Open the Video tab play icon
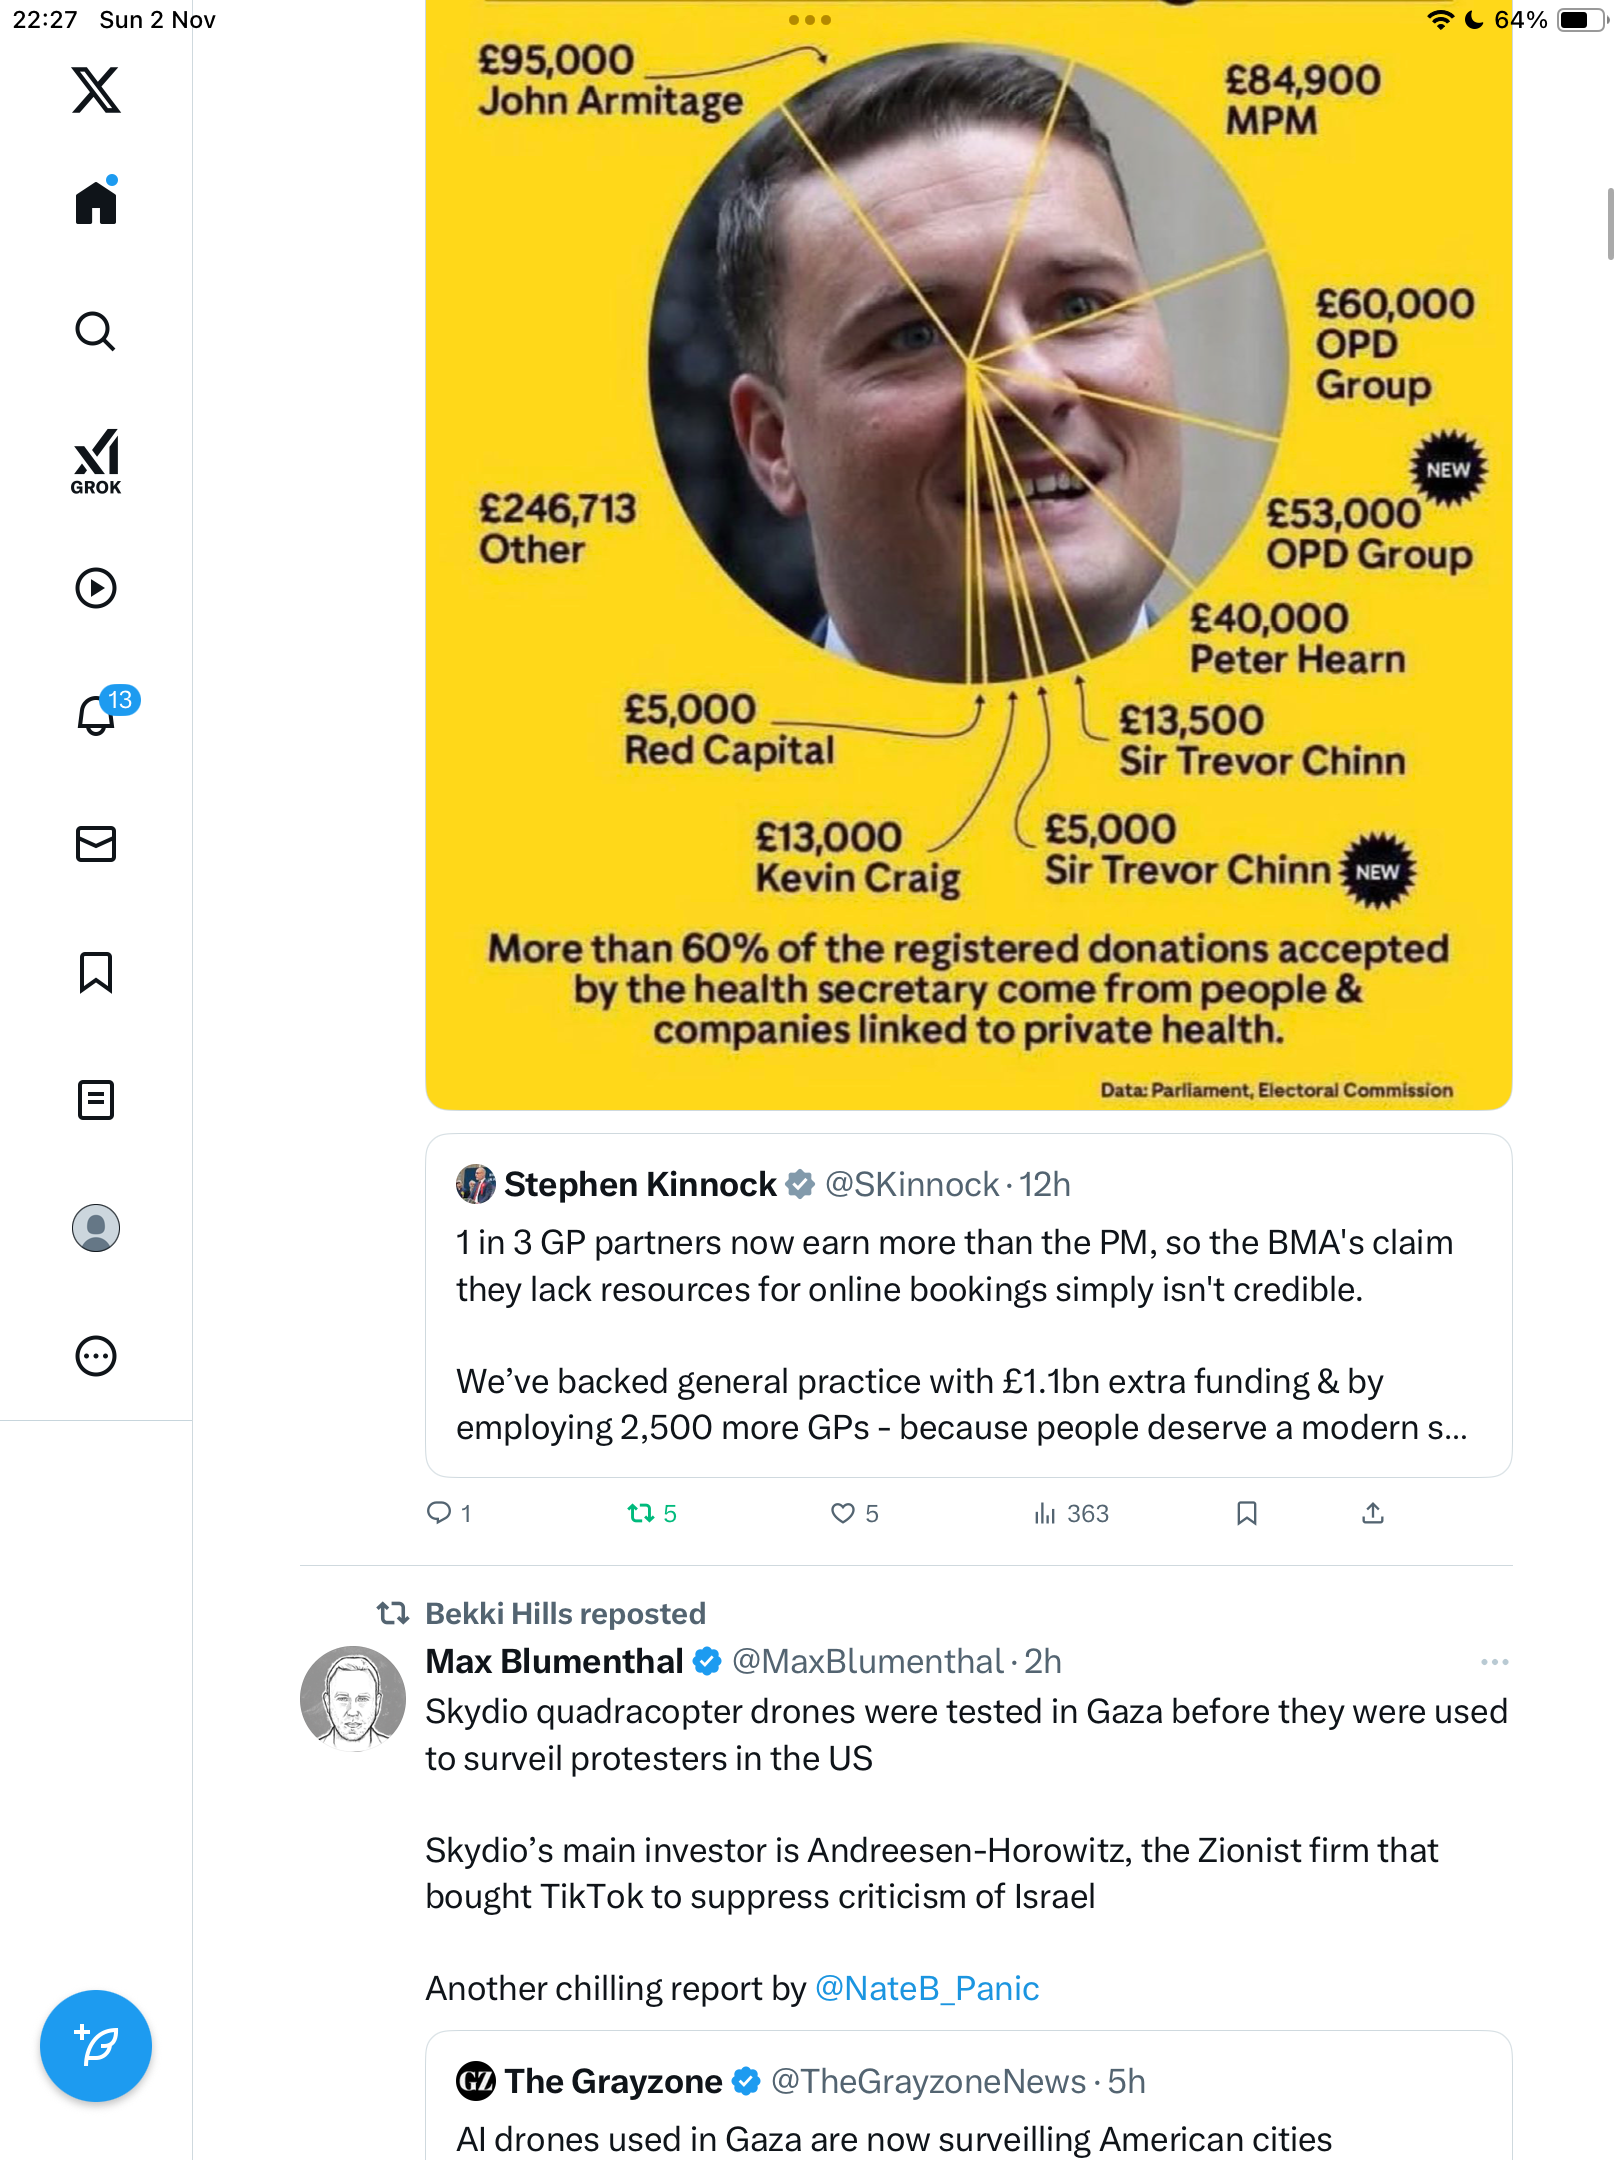The image size is (1620, 2160). tap(96, 588)
